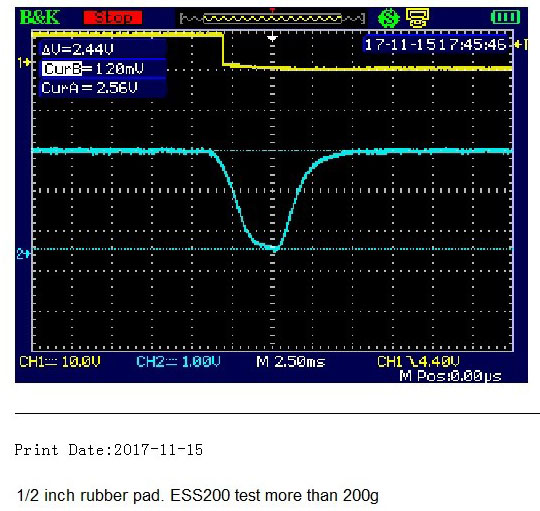
Task: Click the green battery level icon
Action: (x=505, y=17)
